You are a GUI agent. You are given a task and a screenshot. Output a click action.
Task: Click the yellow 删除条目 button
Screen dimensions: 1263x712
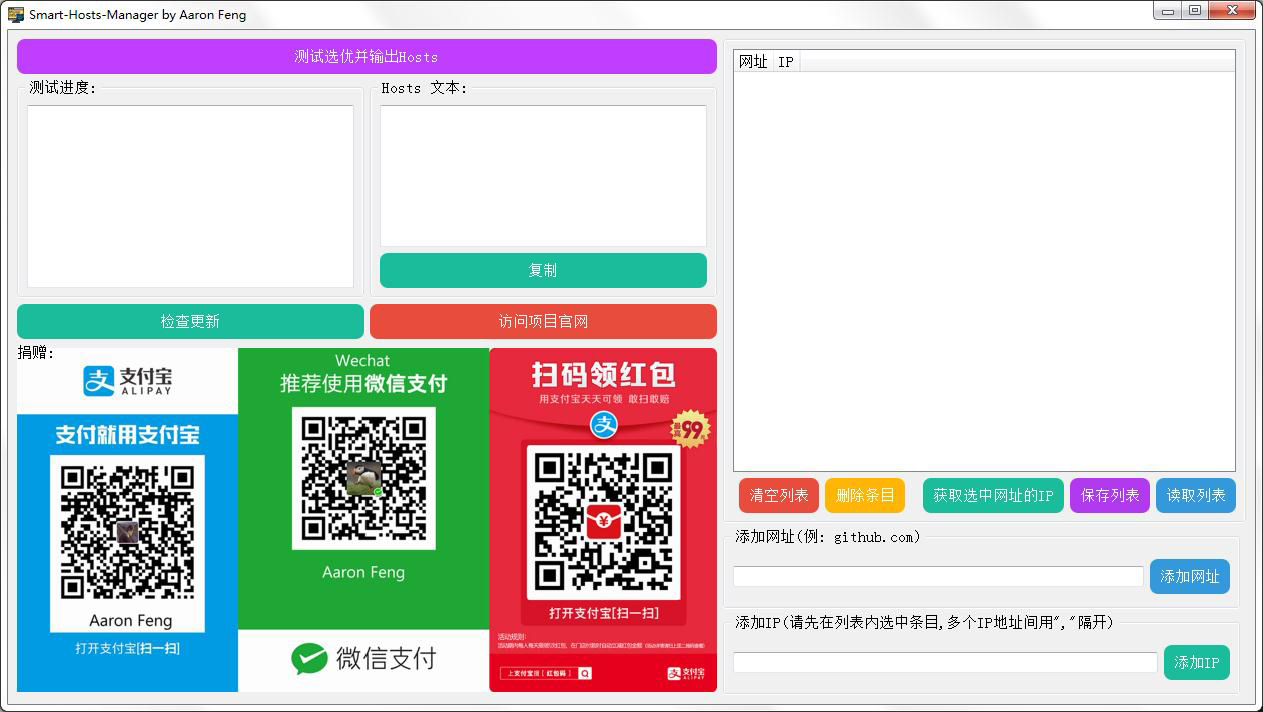pos(864,496)
